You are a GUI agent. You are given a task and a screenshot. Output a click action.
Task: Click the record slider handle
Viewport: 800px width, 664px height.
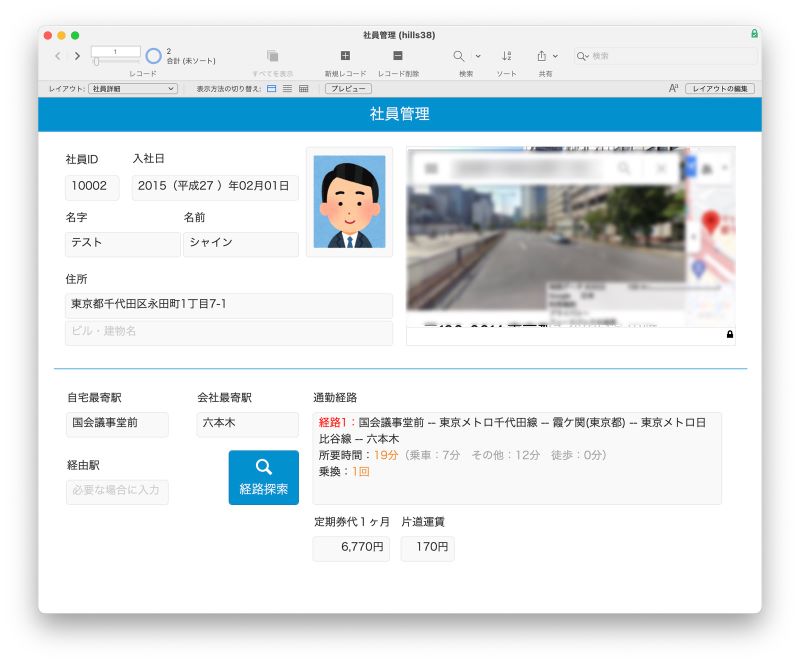(x=96, y=62)
